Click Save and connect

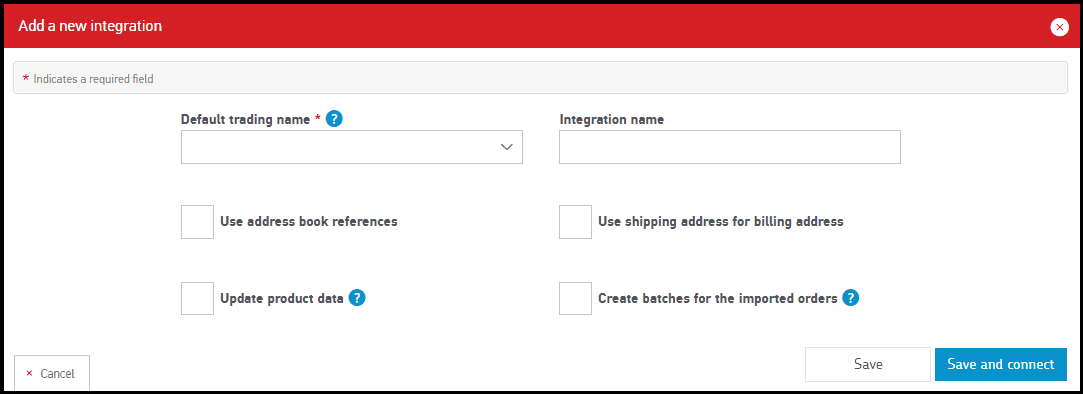pyautogui.click(x=1001, y=364)
